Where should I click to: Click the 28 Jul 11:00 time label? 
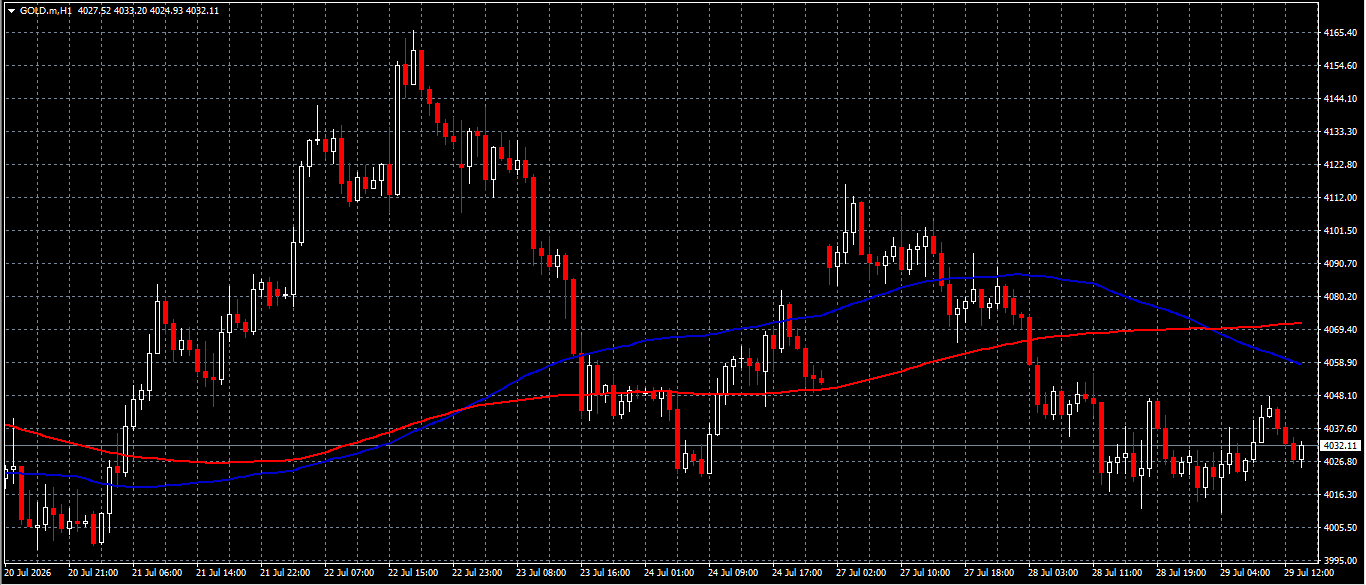point(1117,574)
